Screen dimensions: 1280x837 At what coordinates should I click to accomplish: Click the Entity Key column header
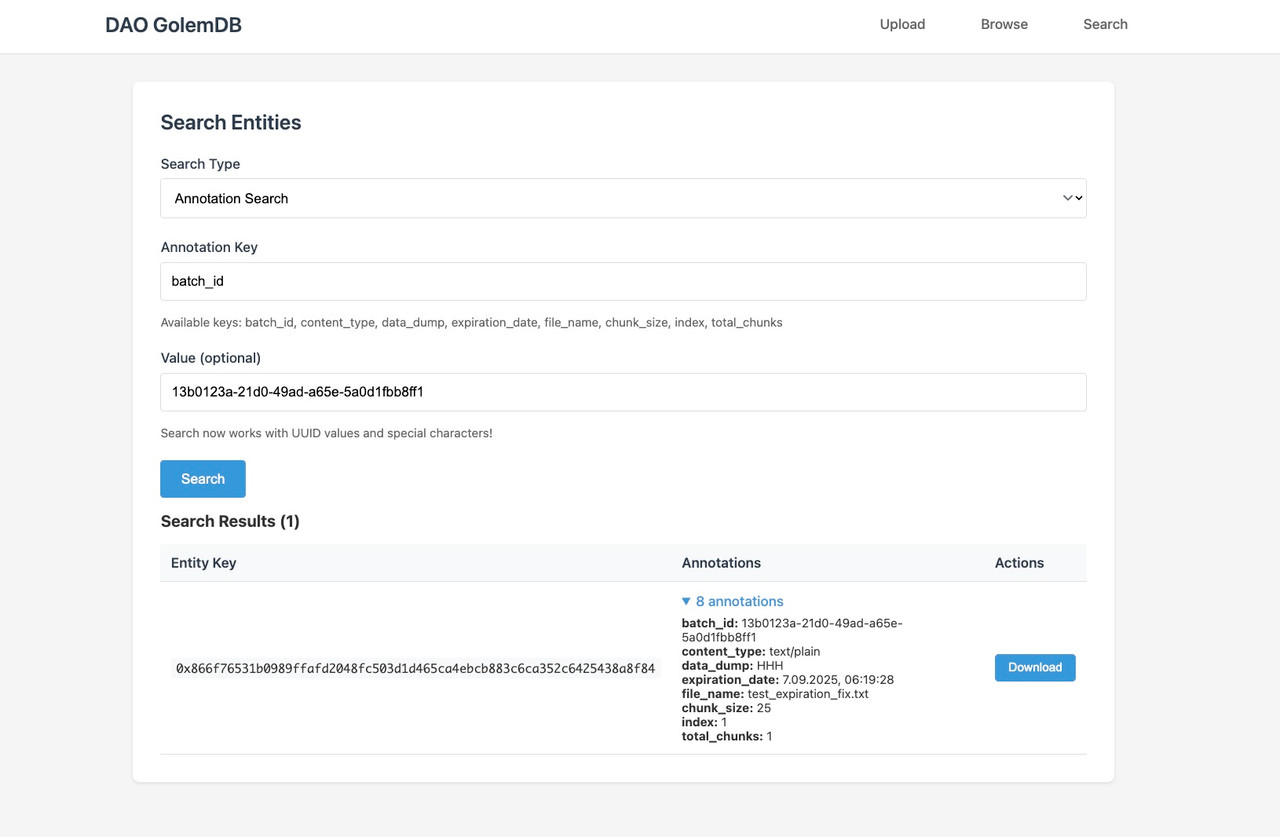coord(203,562)
